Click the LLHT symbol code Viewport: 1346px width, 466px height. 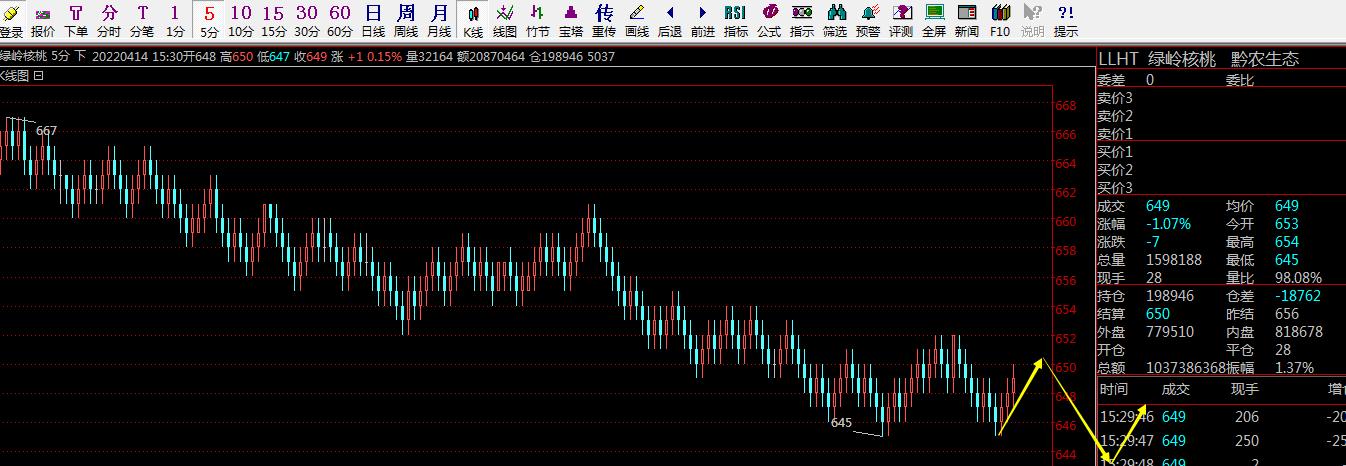(x=1118, y=59)
